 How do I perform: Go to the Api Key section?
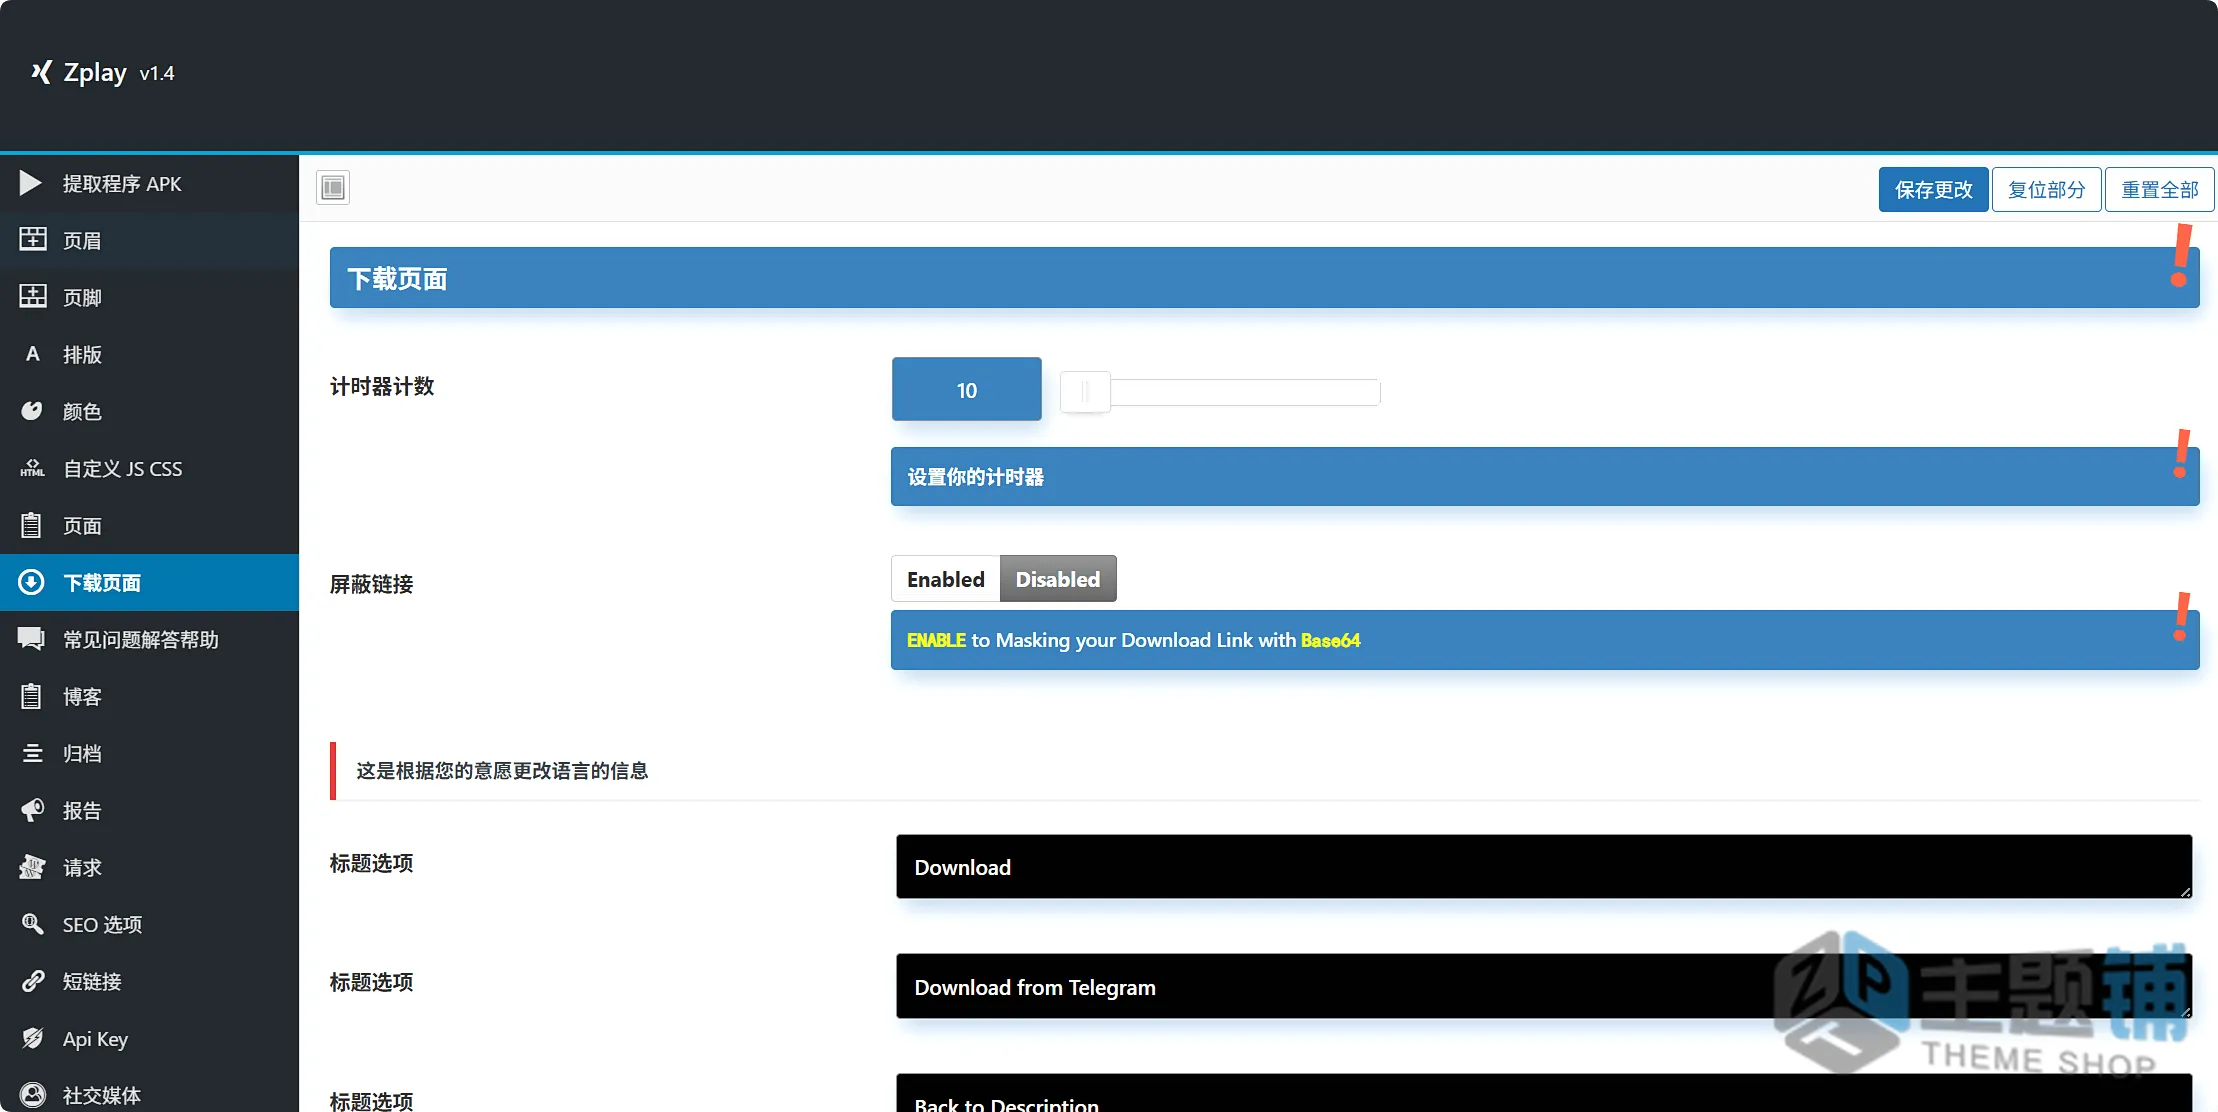click(150, 1038)
